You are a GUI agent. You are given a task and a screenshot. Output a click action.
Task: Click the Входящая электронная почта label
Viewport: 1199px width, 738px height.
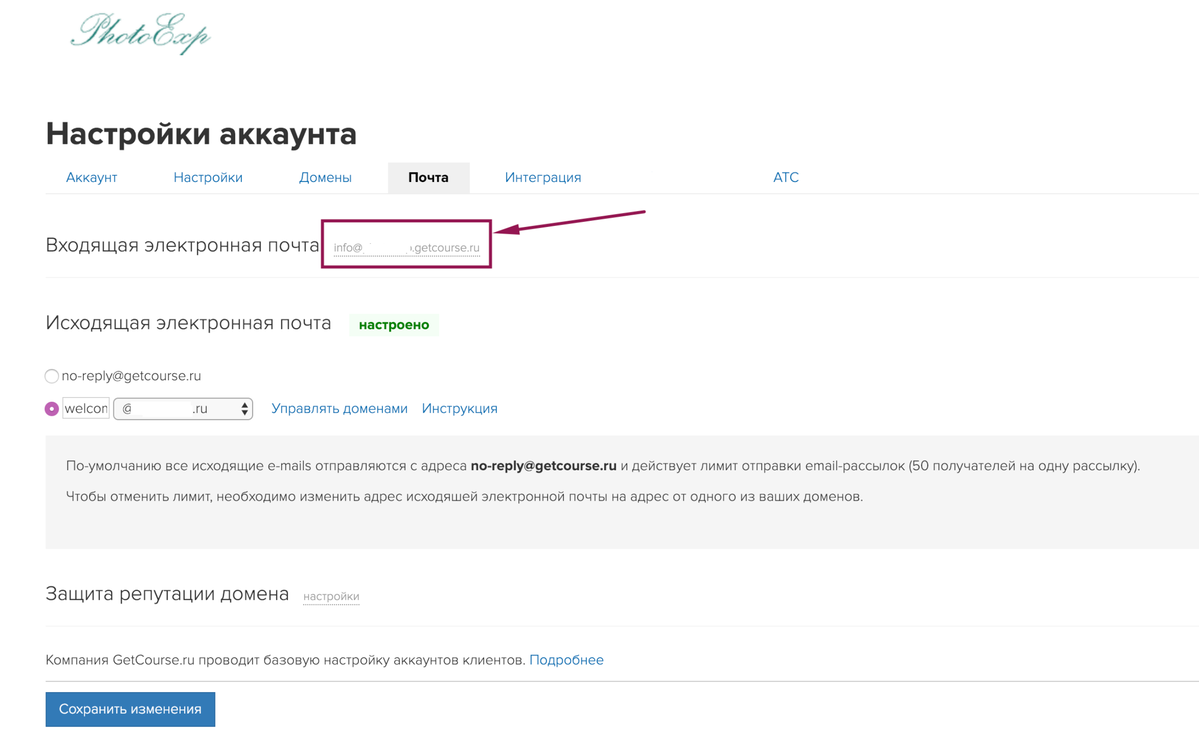point(182,245)
